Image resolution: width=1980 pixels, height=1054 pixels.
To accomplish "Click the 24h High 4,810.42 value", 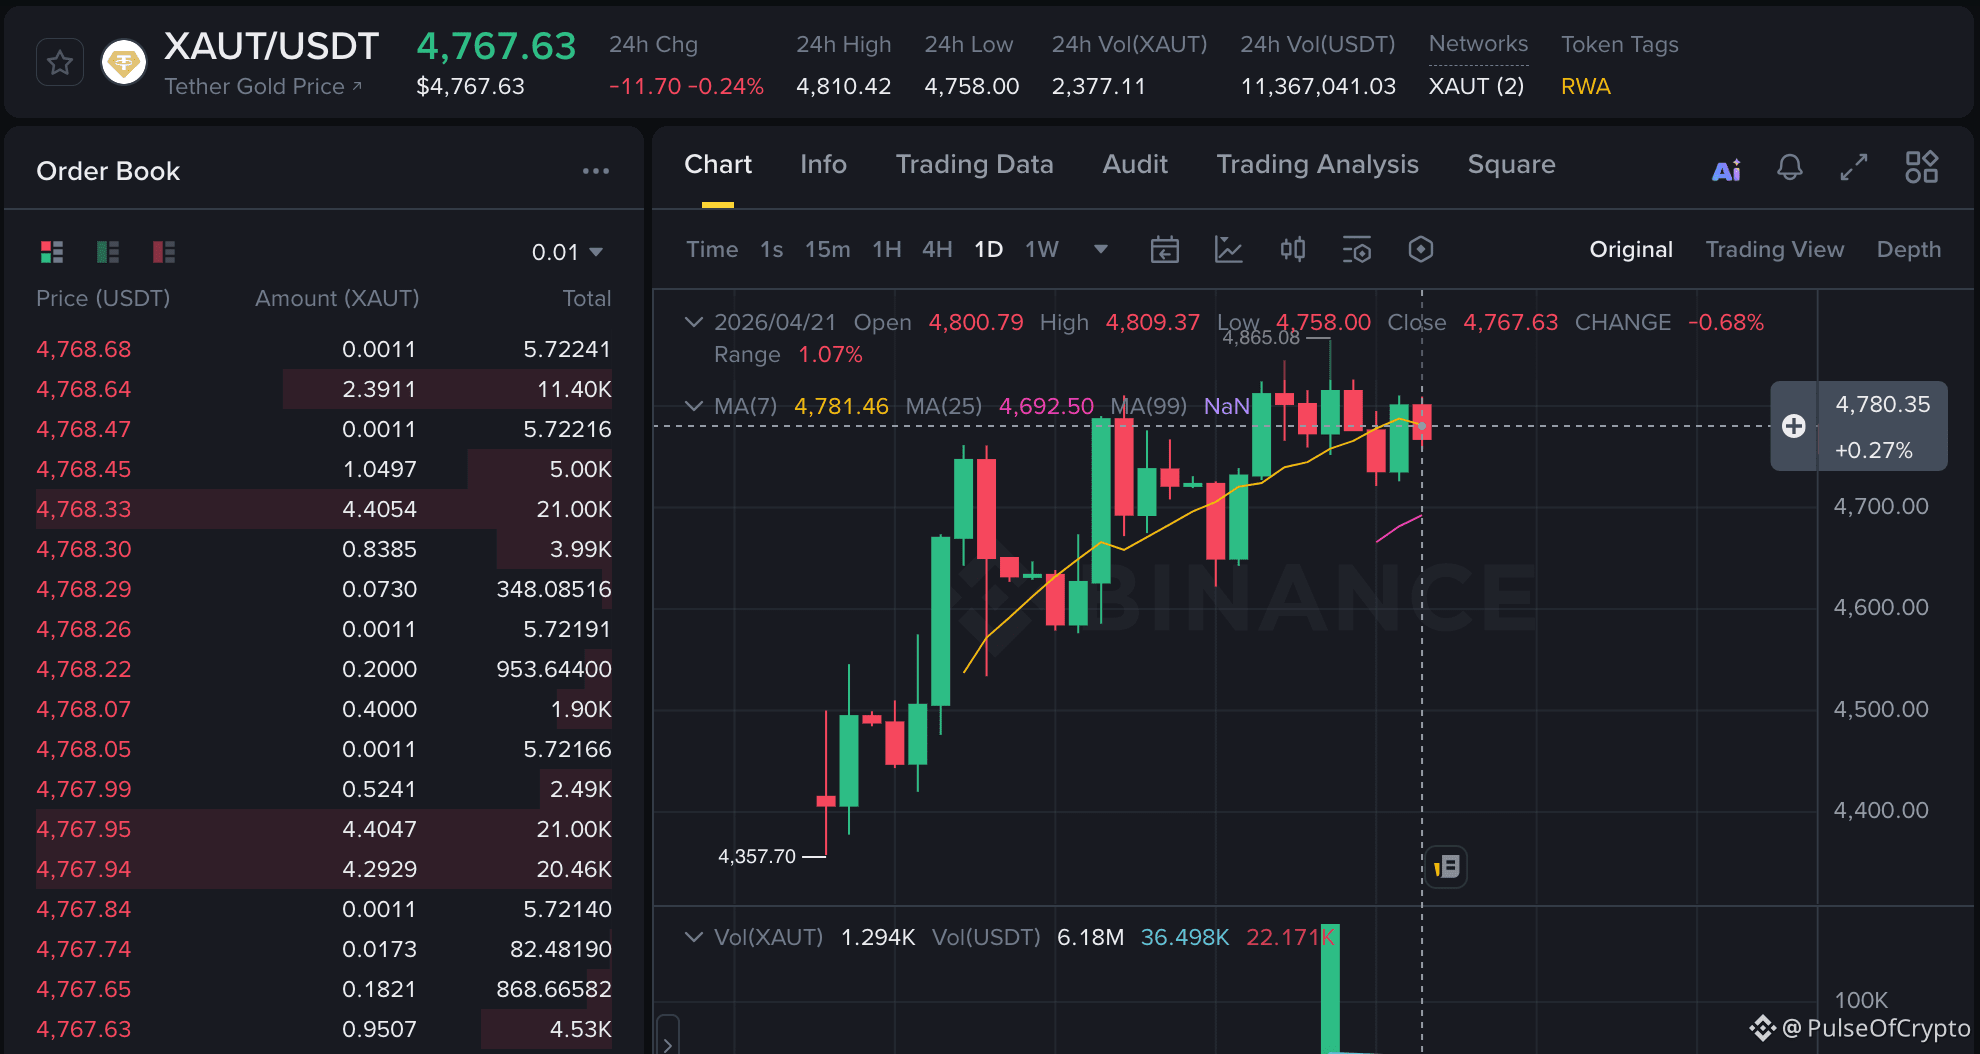I will coord(844,87).
